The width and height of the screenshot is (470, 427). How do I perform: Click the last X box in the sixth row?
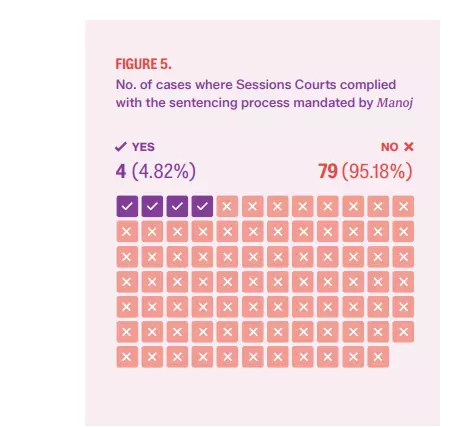[x=403, y=332]
